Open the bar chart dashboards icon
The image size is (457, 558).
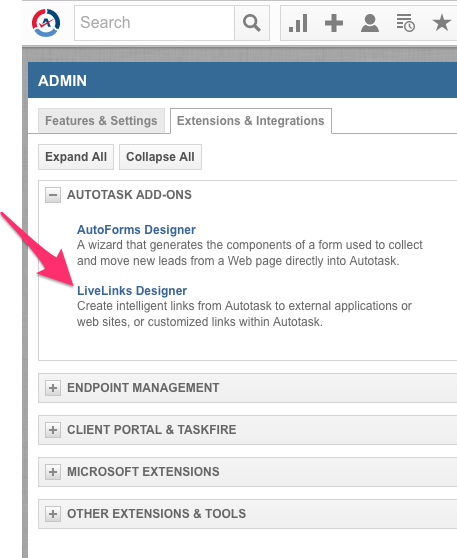coord(298,23)
